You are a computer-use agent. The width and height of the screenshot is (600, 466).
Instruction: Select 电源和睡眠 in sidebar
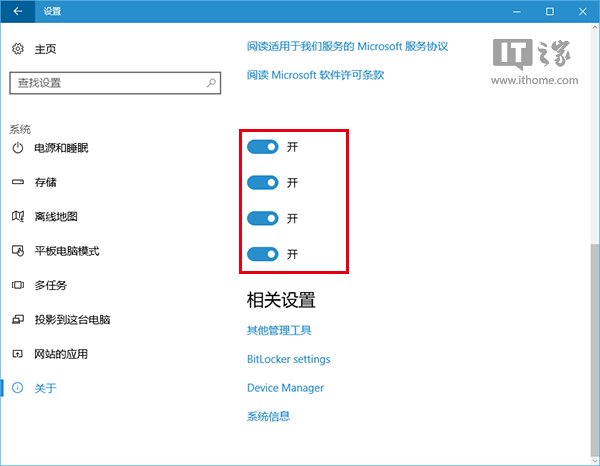(62, 148)
